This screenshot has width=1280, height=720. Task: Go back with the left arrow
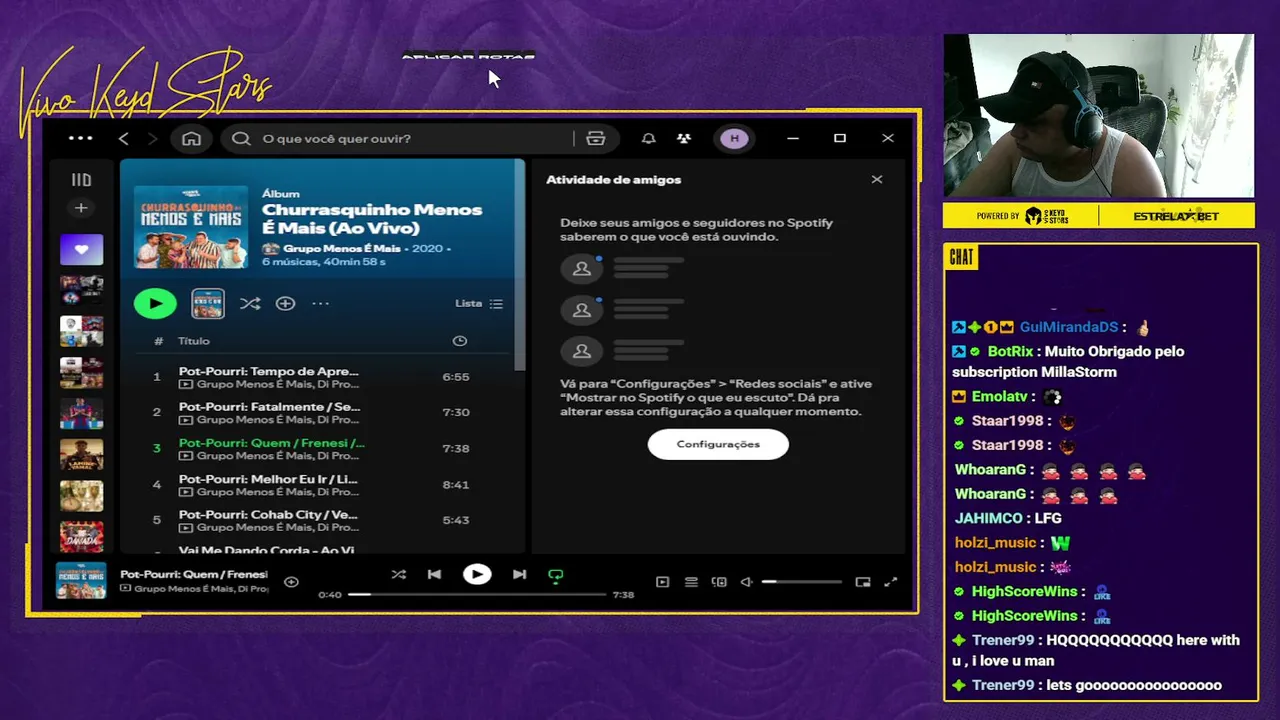tap(124, 138)
